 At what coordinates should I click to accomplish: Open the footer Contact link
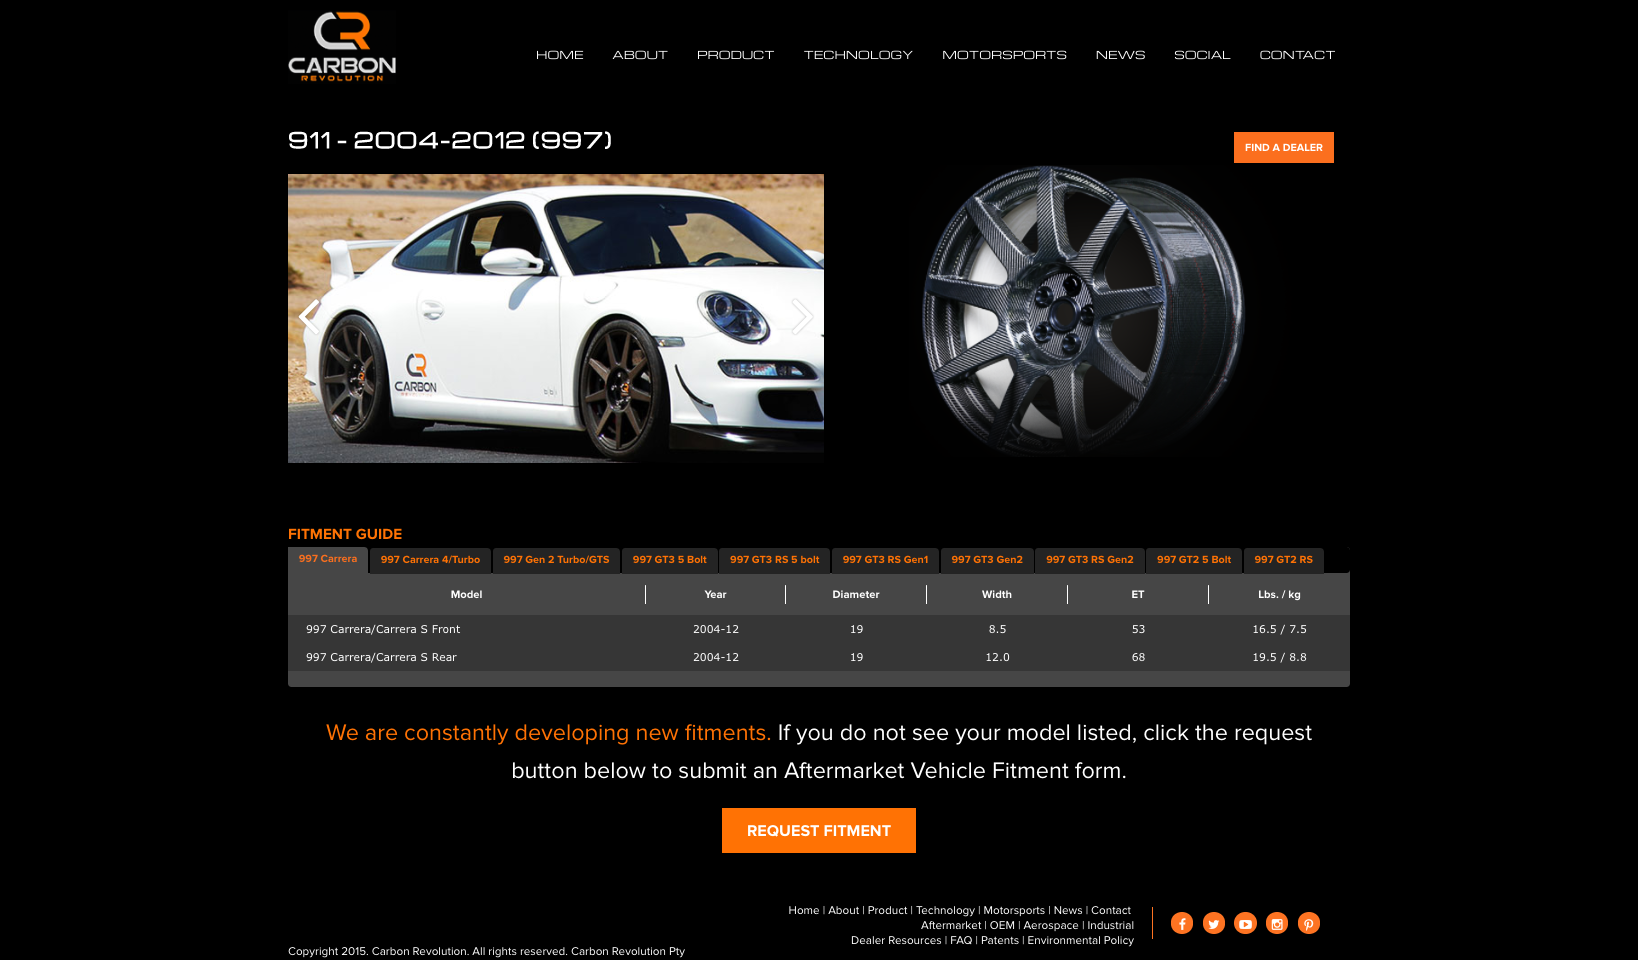(1111, 910)
